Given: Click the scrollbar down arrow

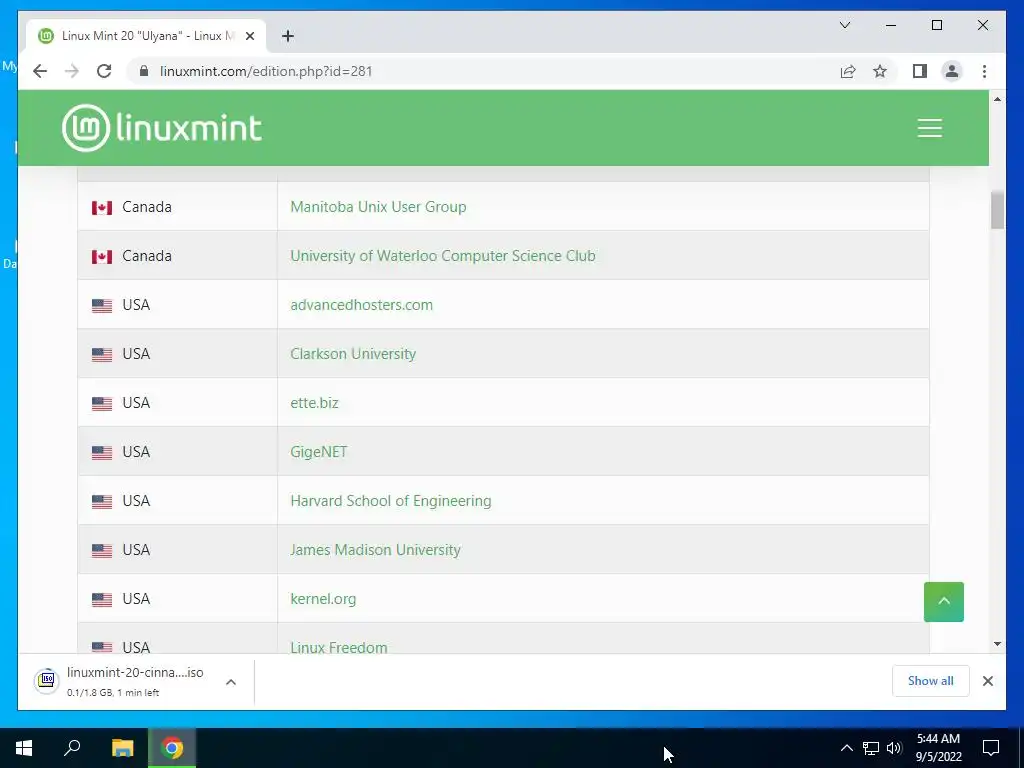Looking at the screenshot, I should click(x=997, y=644).
